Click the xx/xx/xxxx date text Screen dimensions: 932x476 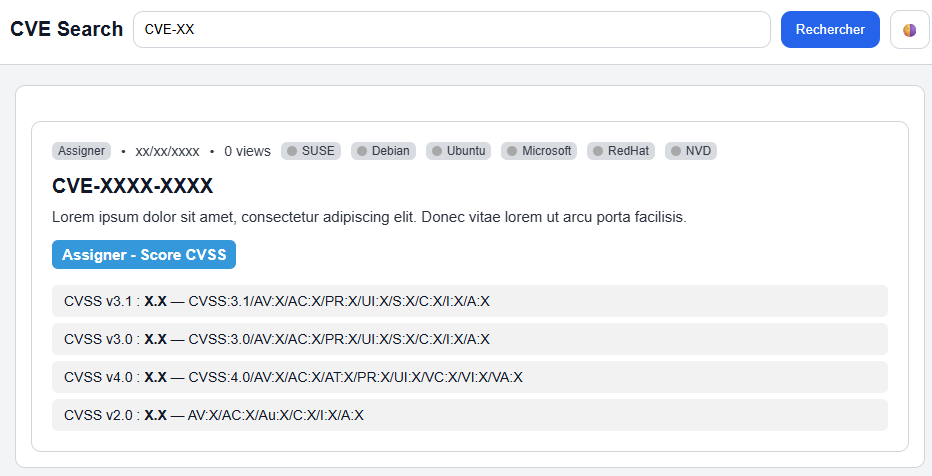168,152
